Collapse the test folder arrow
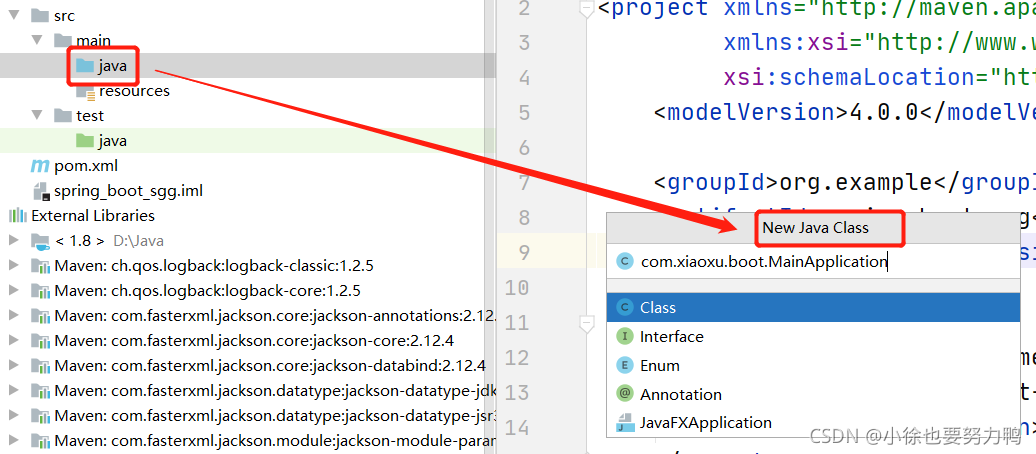The image size is (1036, 454). pos(37,116)
